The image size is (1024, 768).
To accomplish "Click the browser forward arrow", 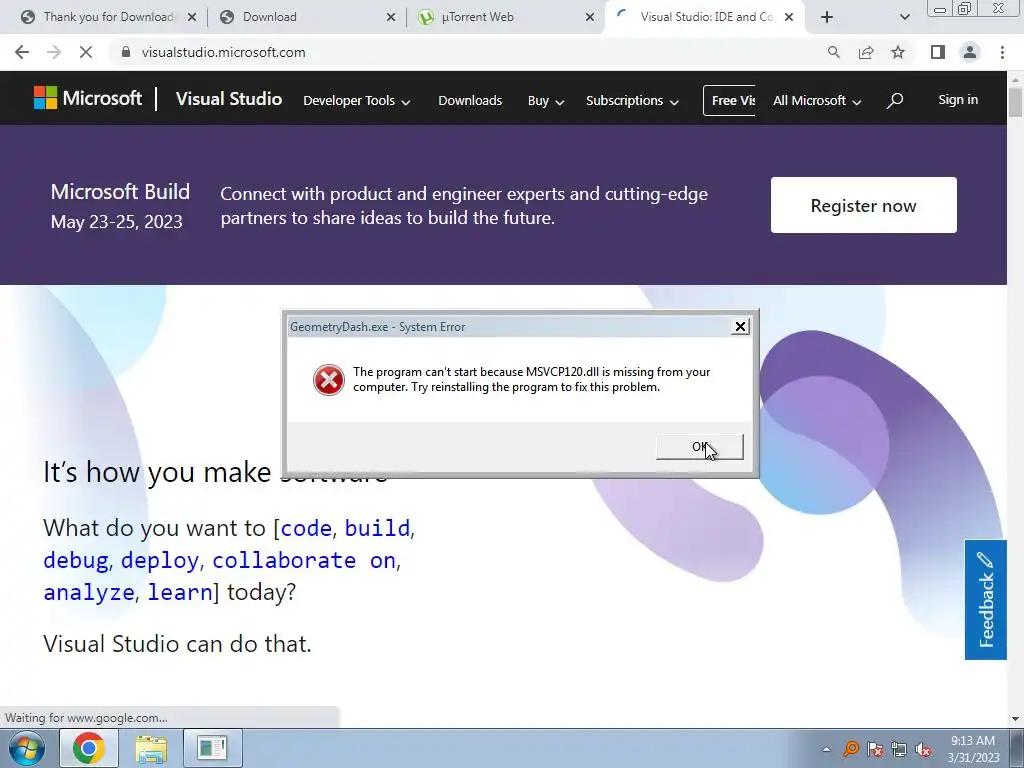I will [54, 52].
